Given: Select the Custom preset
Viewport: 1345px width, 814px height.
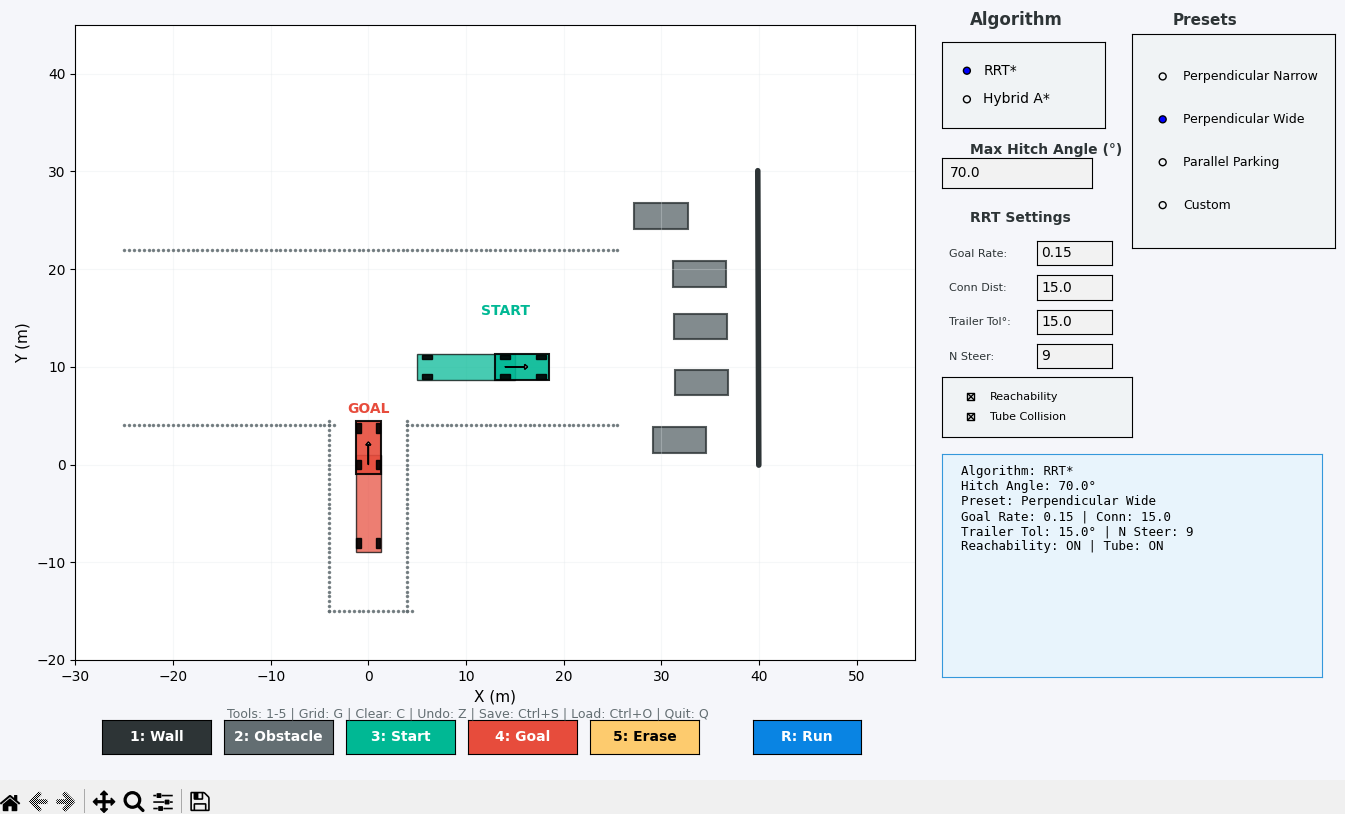Looking at the screenshot, I should [x=1162, y=205].
